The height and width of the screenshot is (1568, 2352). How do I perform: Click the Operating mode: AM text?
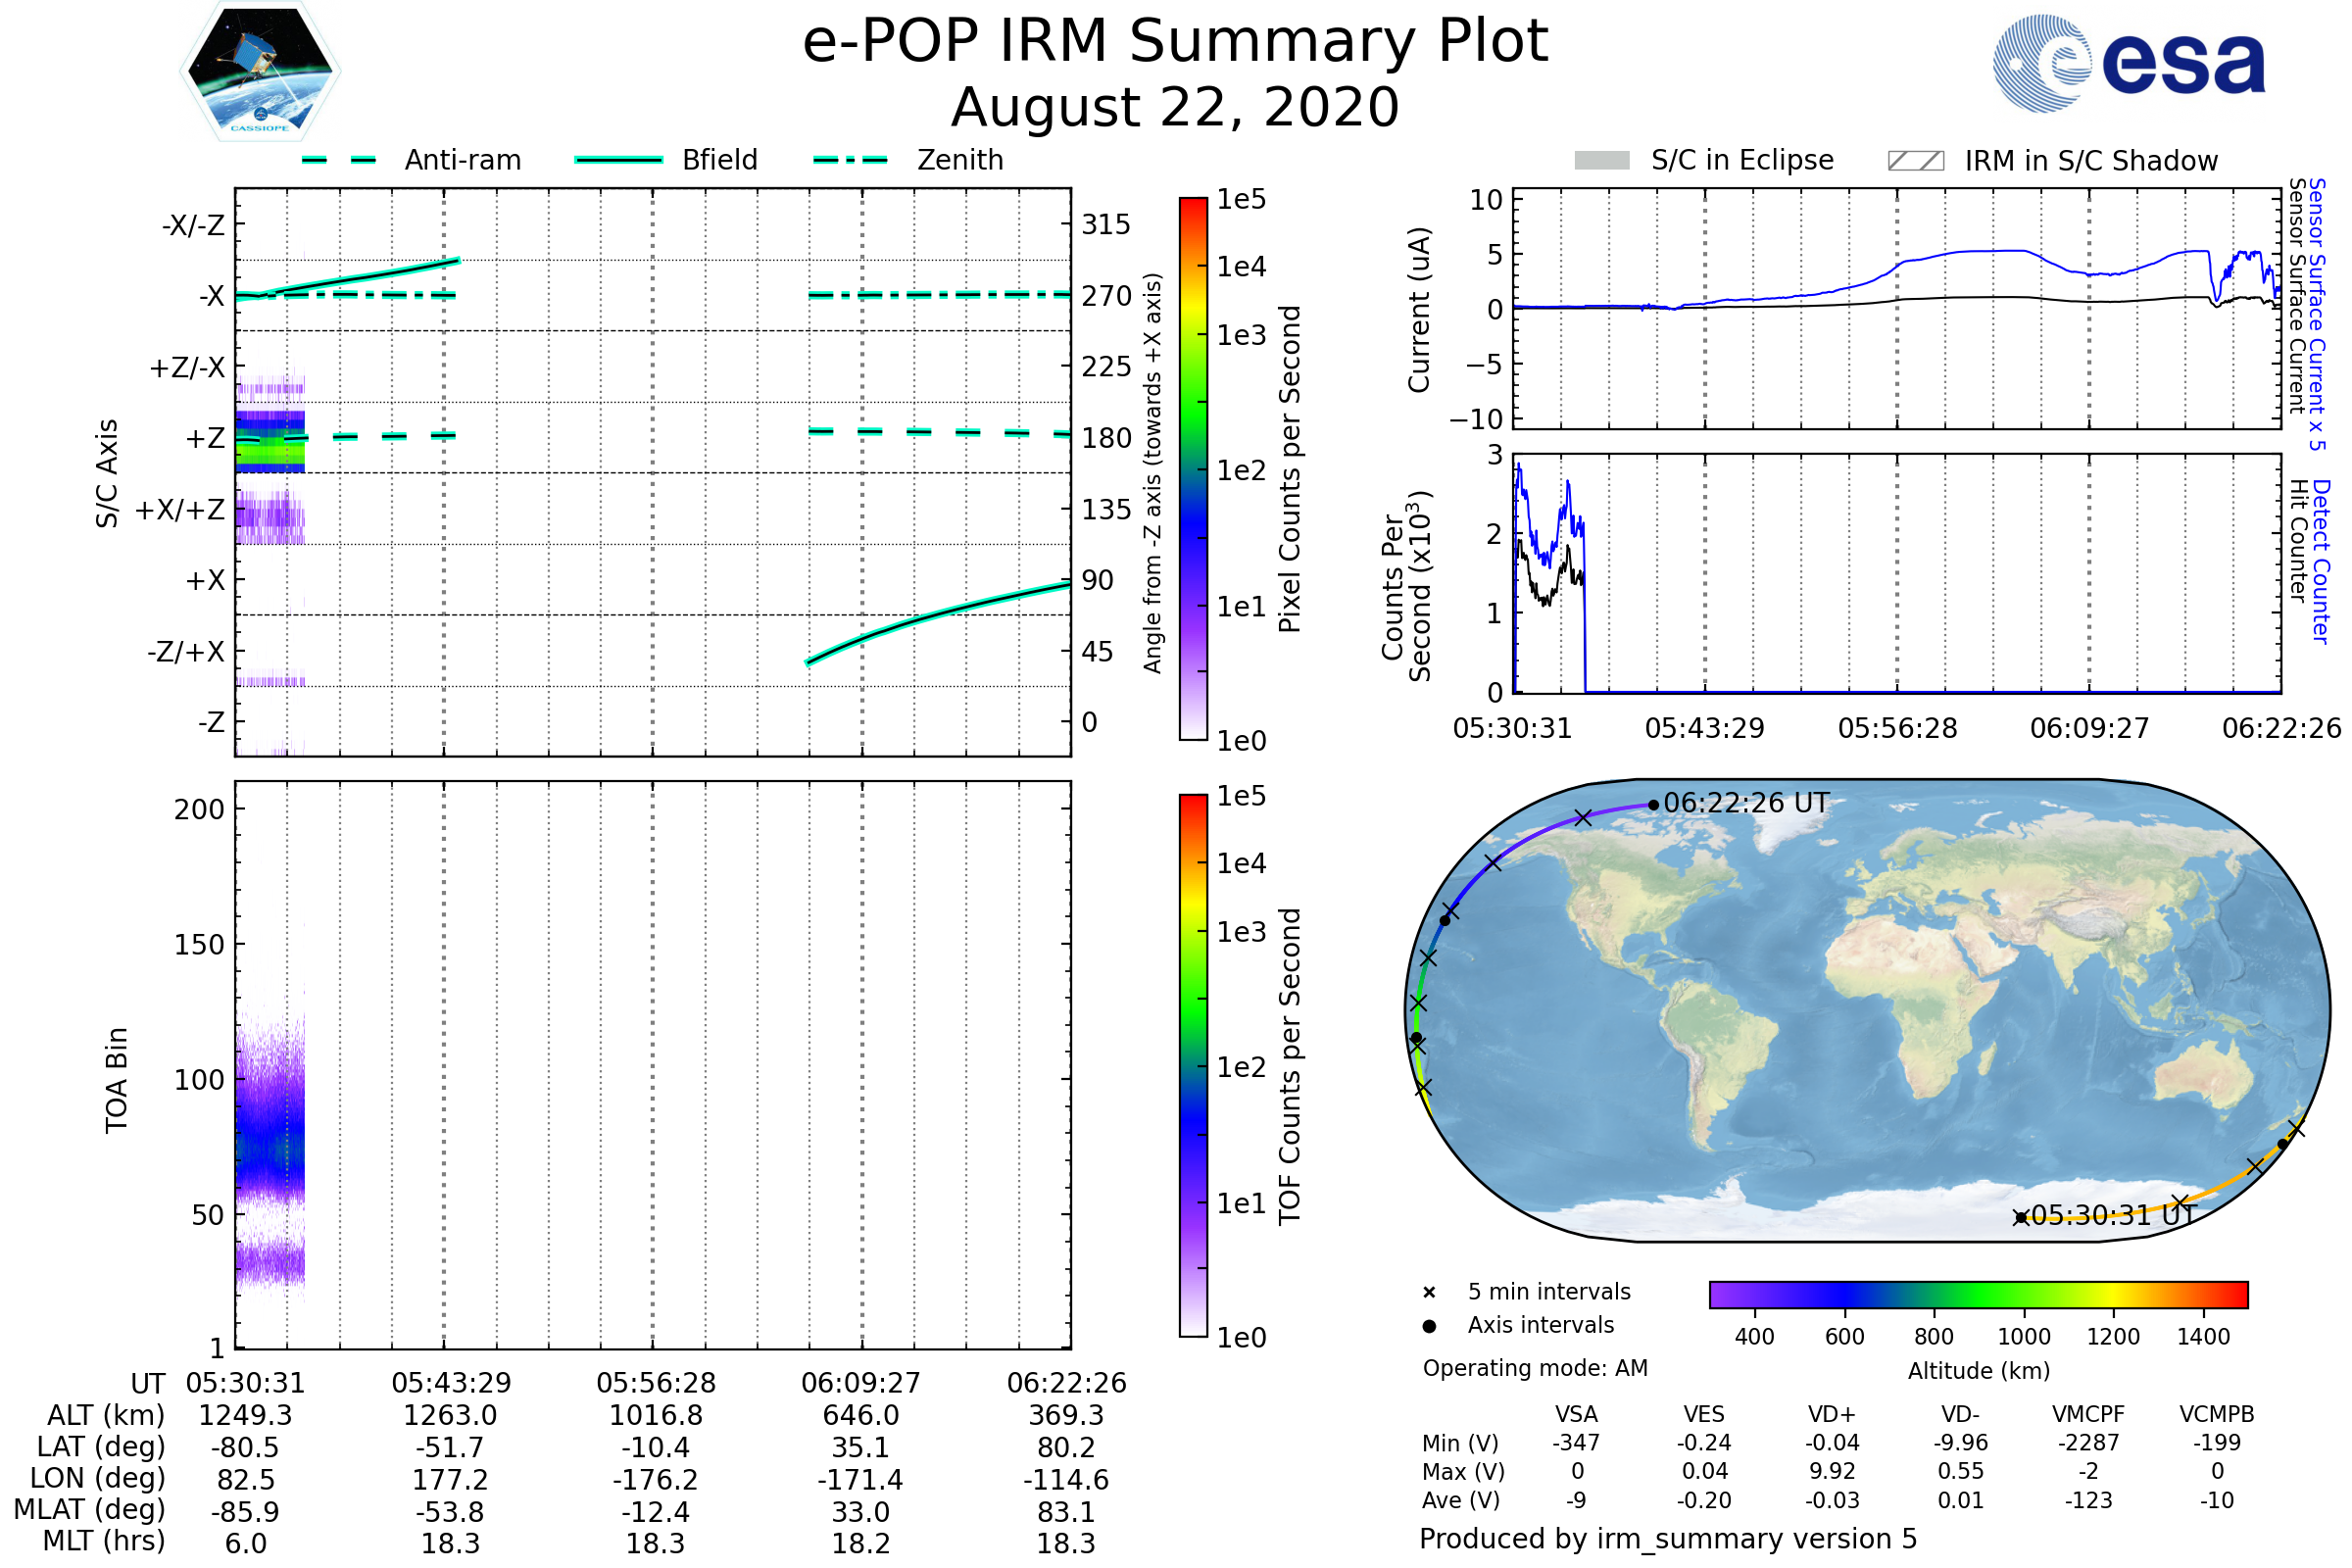pos(1535,1368)
